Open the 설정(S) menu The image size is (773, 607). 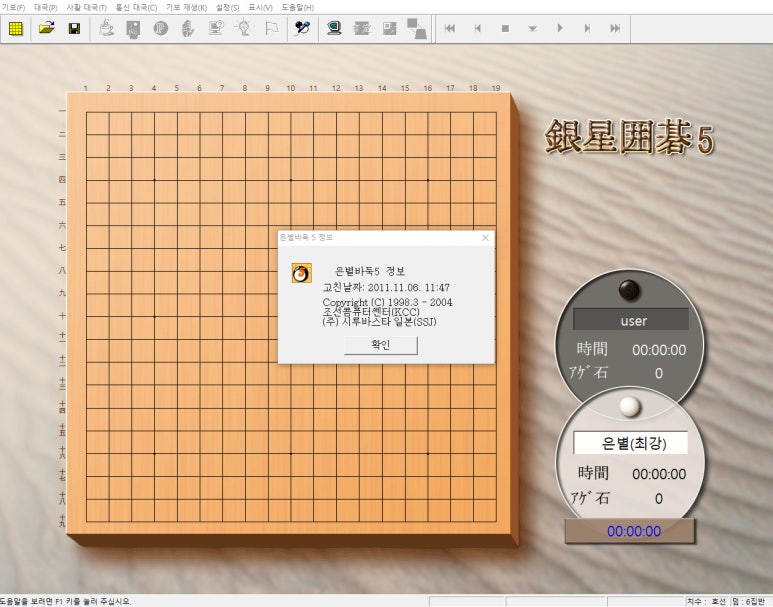click(x=227, y=7)
